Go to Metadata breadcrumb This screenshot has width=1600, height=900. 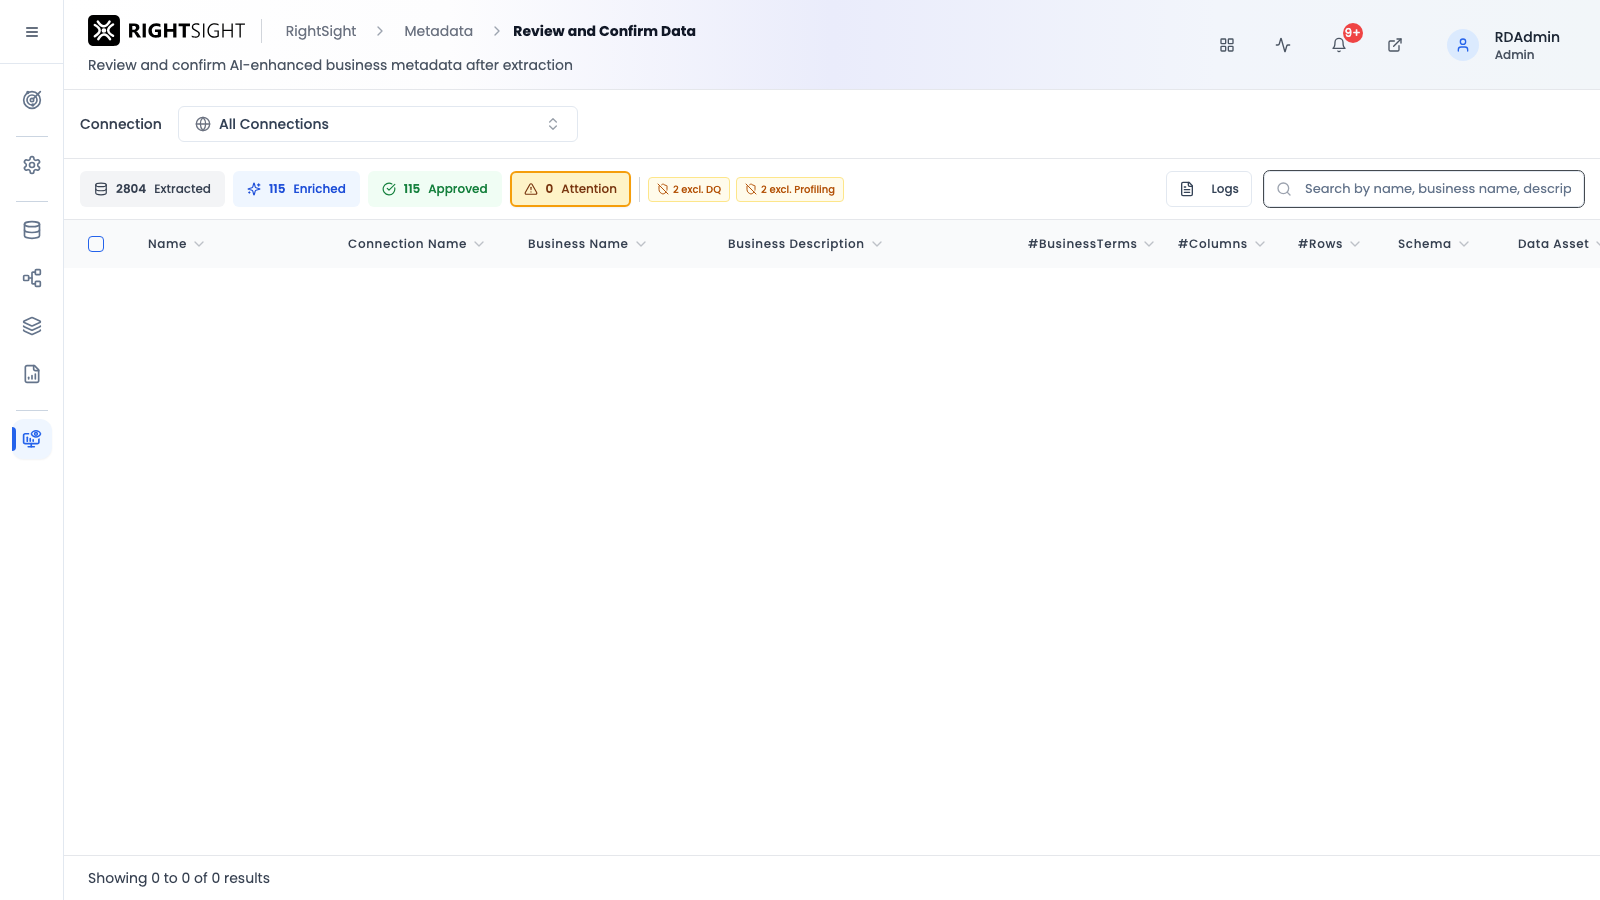pos(438,31)
